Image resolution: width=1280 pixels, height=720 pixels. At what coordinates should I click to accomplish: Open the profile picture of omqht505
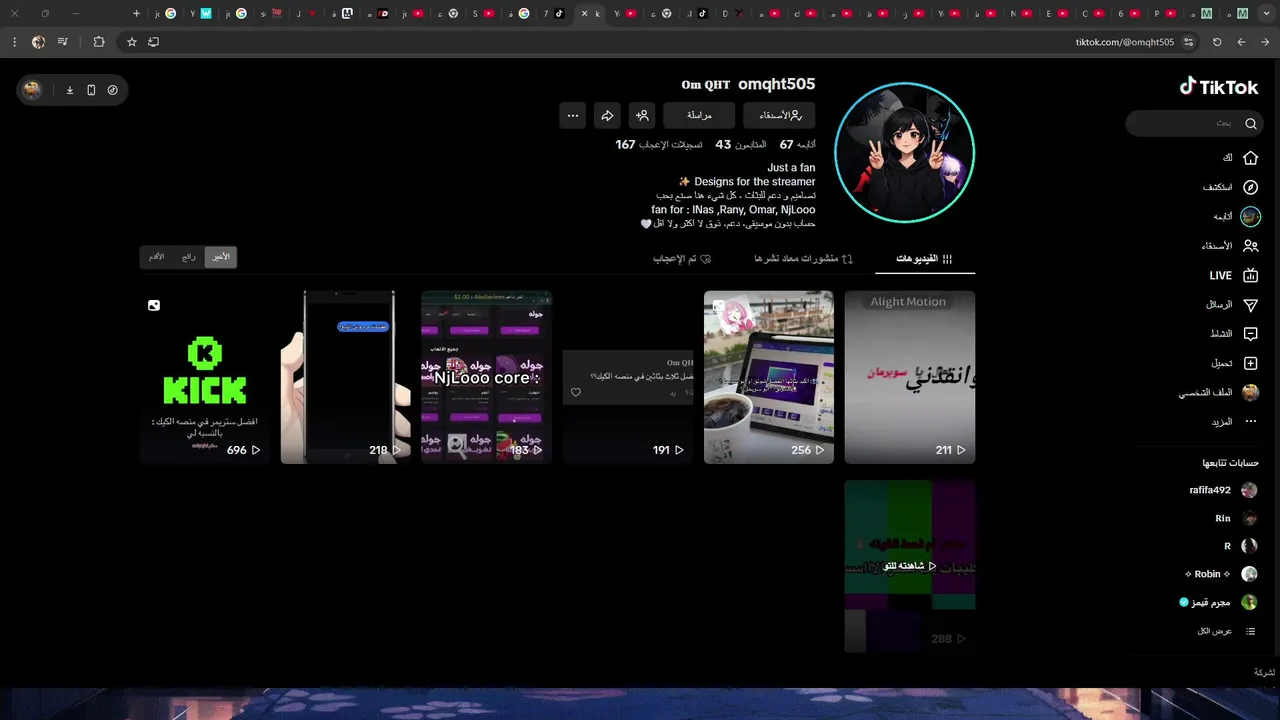[904, 153]
